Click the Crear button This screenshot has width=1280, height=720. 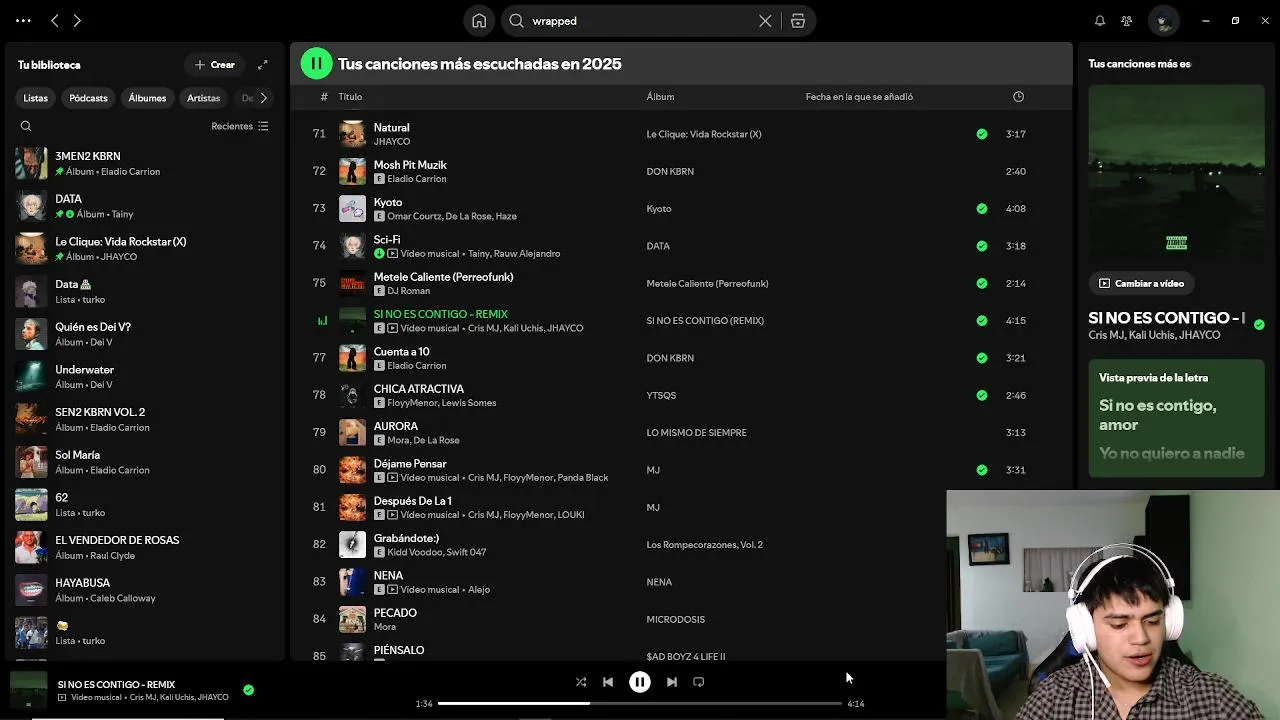pos(215,64)
